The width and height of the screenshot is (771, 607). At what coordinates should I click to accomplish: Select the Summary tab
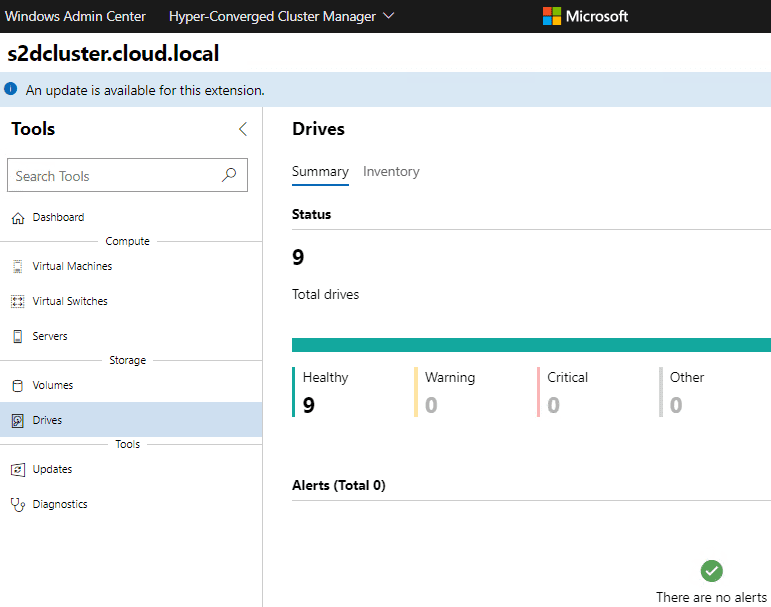click(320, 172)
